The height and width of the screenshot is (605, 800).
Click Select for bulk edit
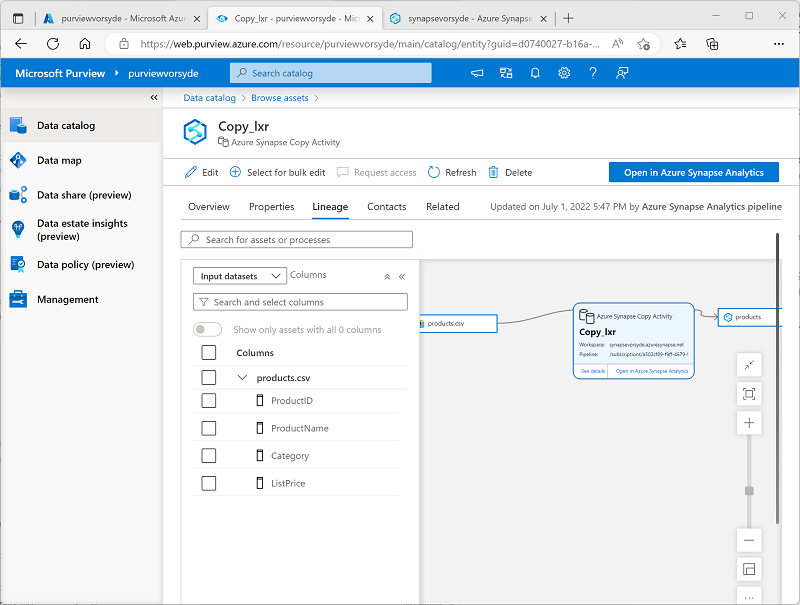tap(278, 172)
